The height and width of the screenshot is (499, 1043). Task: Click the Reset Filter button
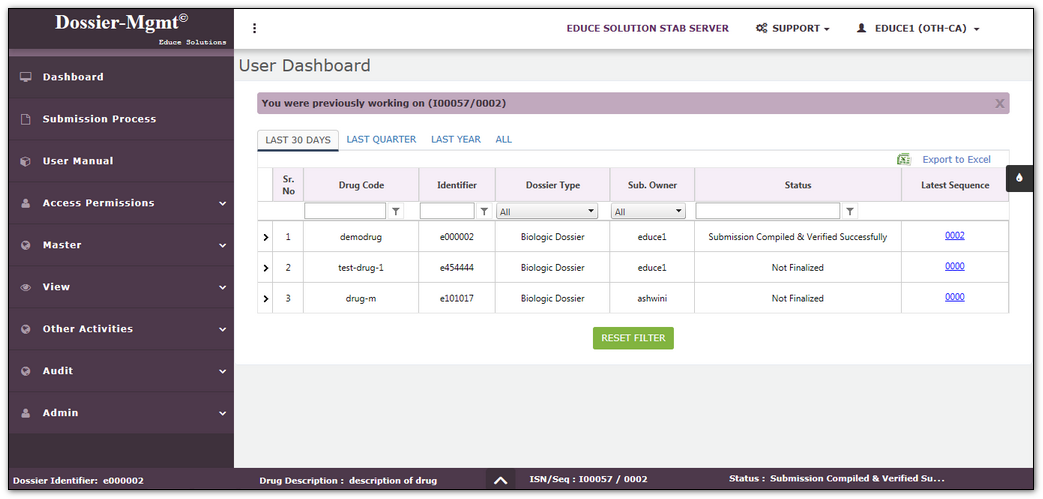pos(633,338)
